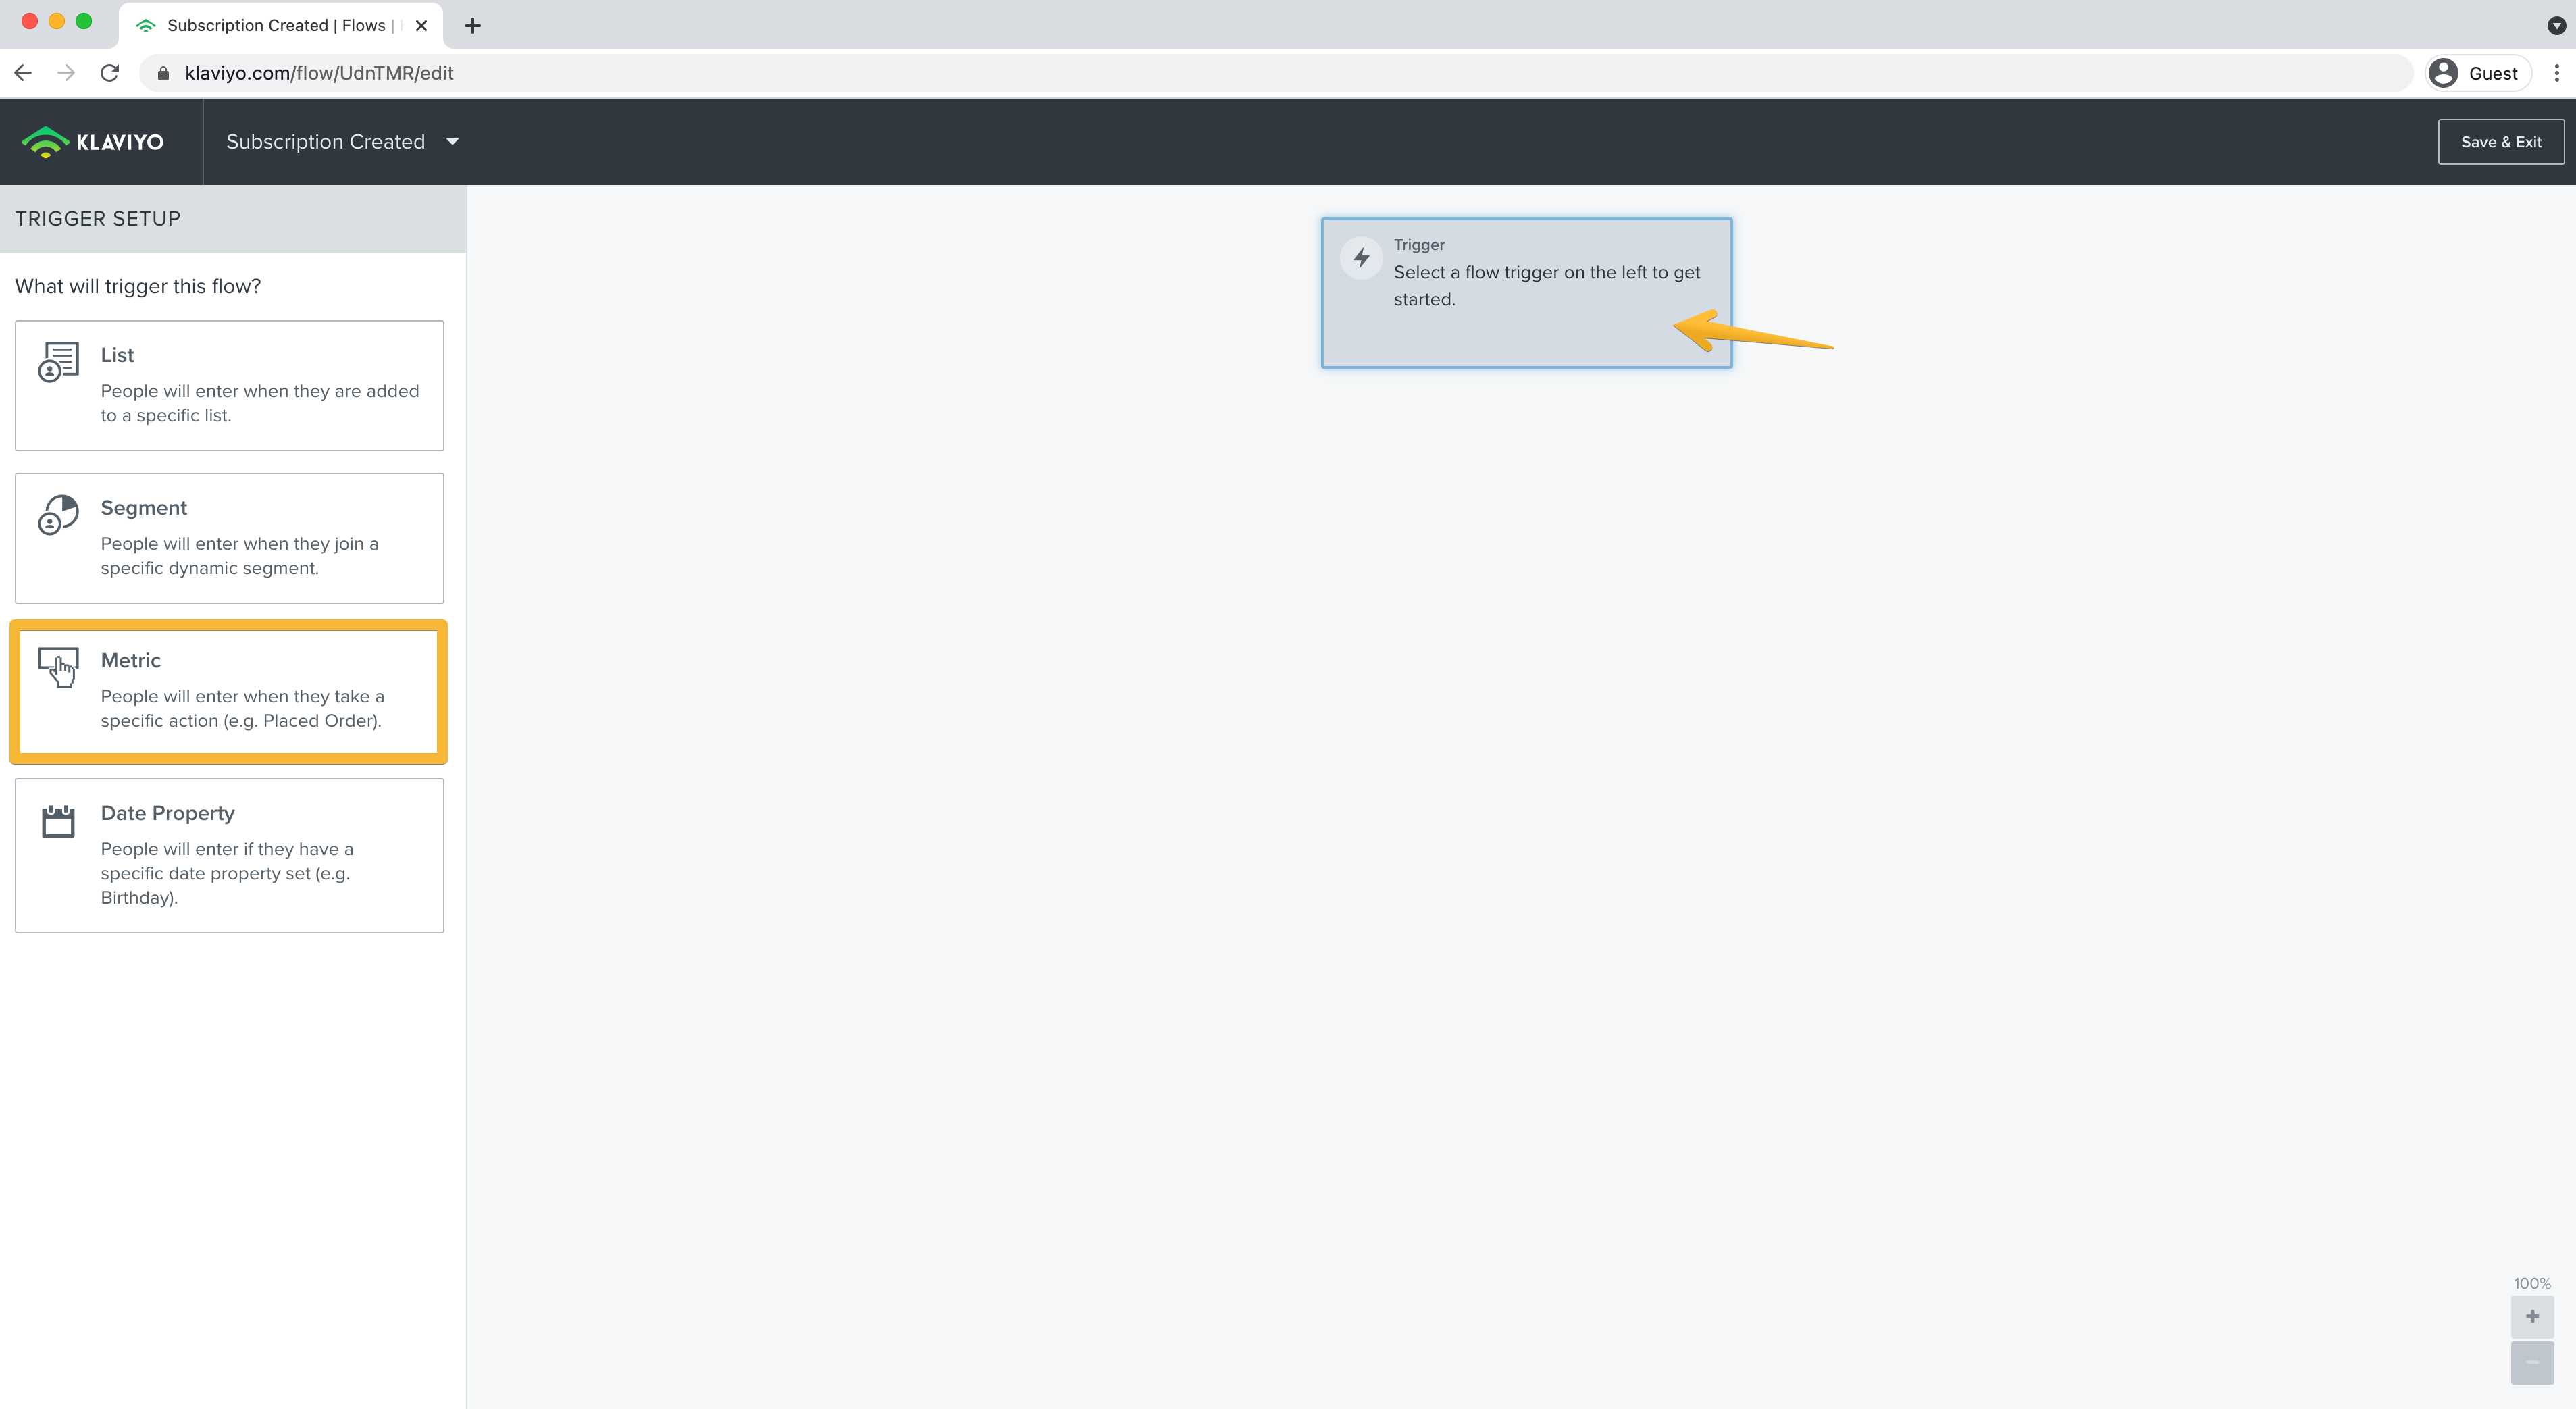Select the Subscription Created | Flows tab
This screenshot has width=2576, height=1409.
[280, 26]
